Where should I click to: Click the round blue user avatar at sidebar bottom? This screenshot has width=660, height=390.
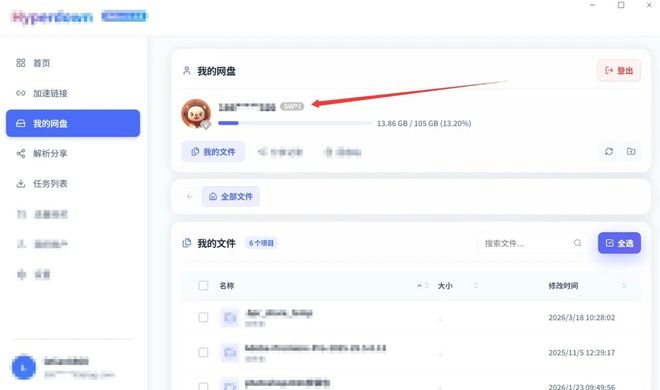pyautogui.click(x=24, y=367)
